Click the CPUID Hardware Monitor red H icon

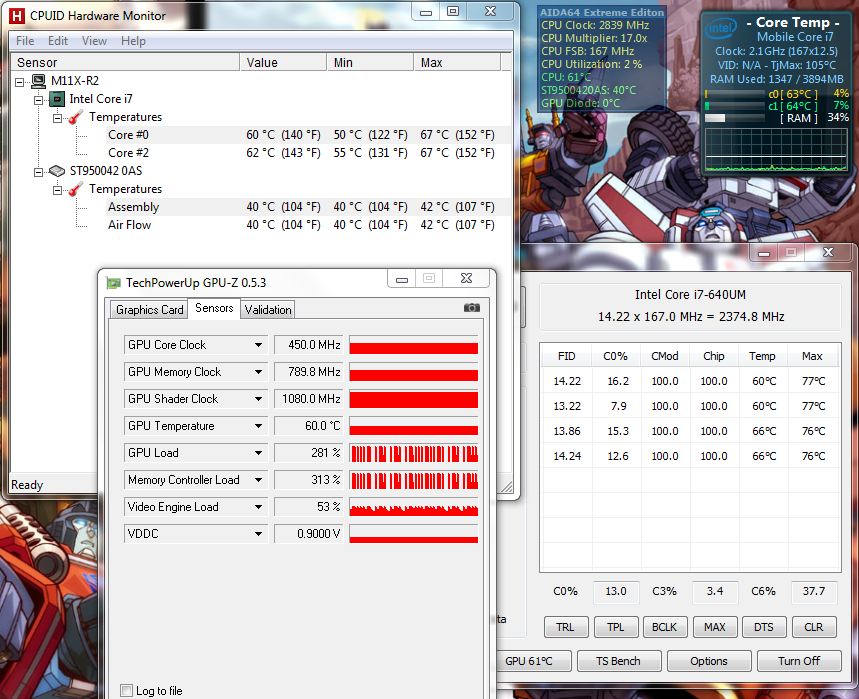[17, 16]
